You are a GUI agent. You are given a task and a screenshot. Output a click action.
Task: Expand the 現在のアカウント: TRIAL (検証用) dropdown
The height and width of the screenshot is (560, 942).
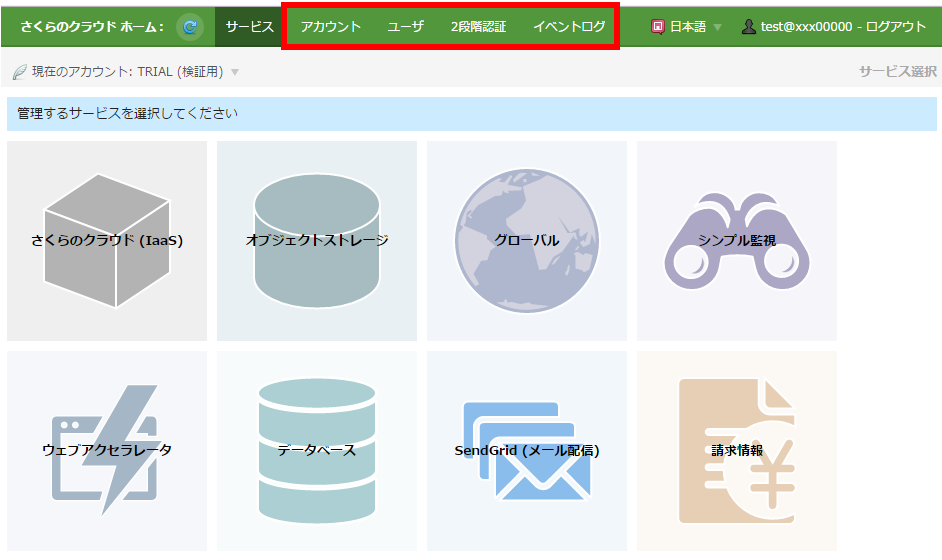pyautogui.click(x=235, y=72)
